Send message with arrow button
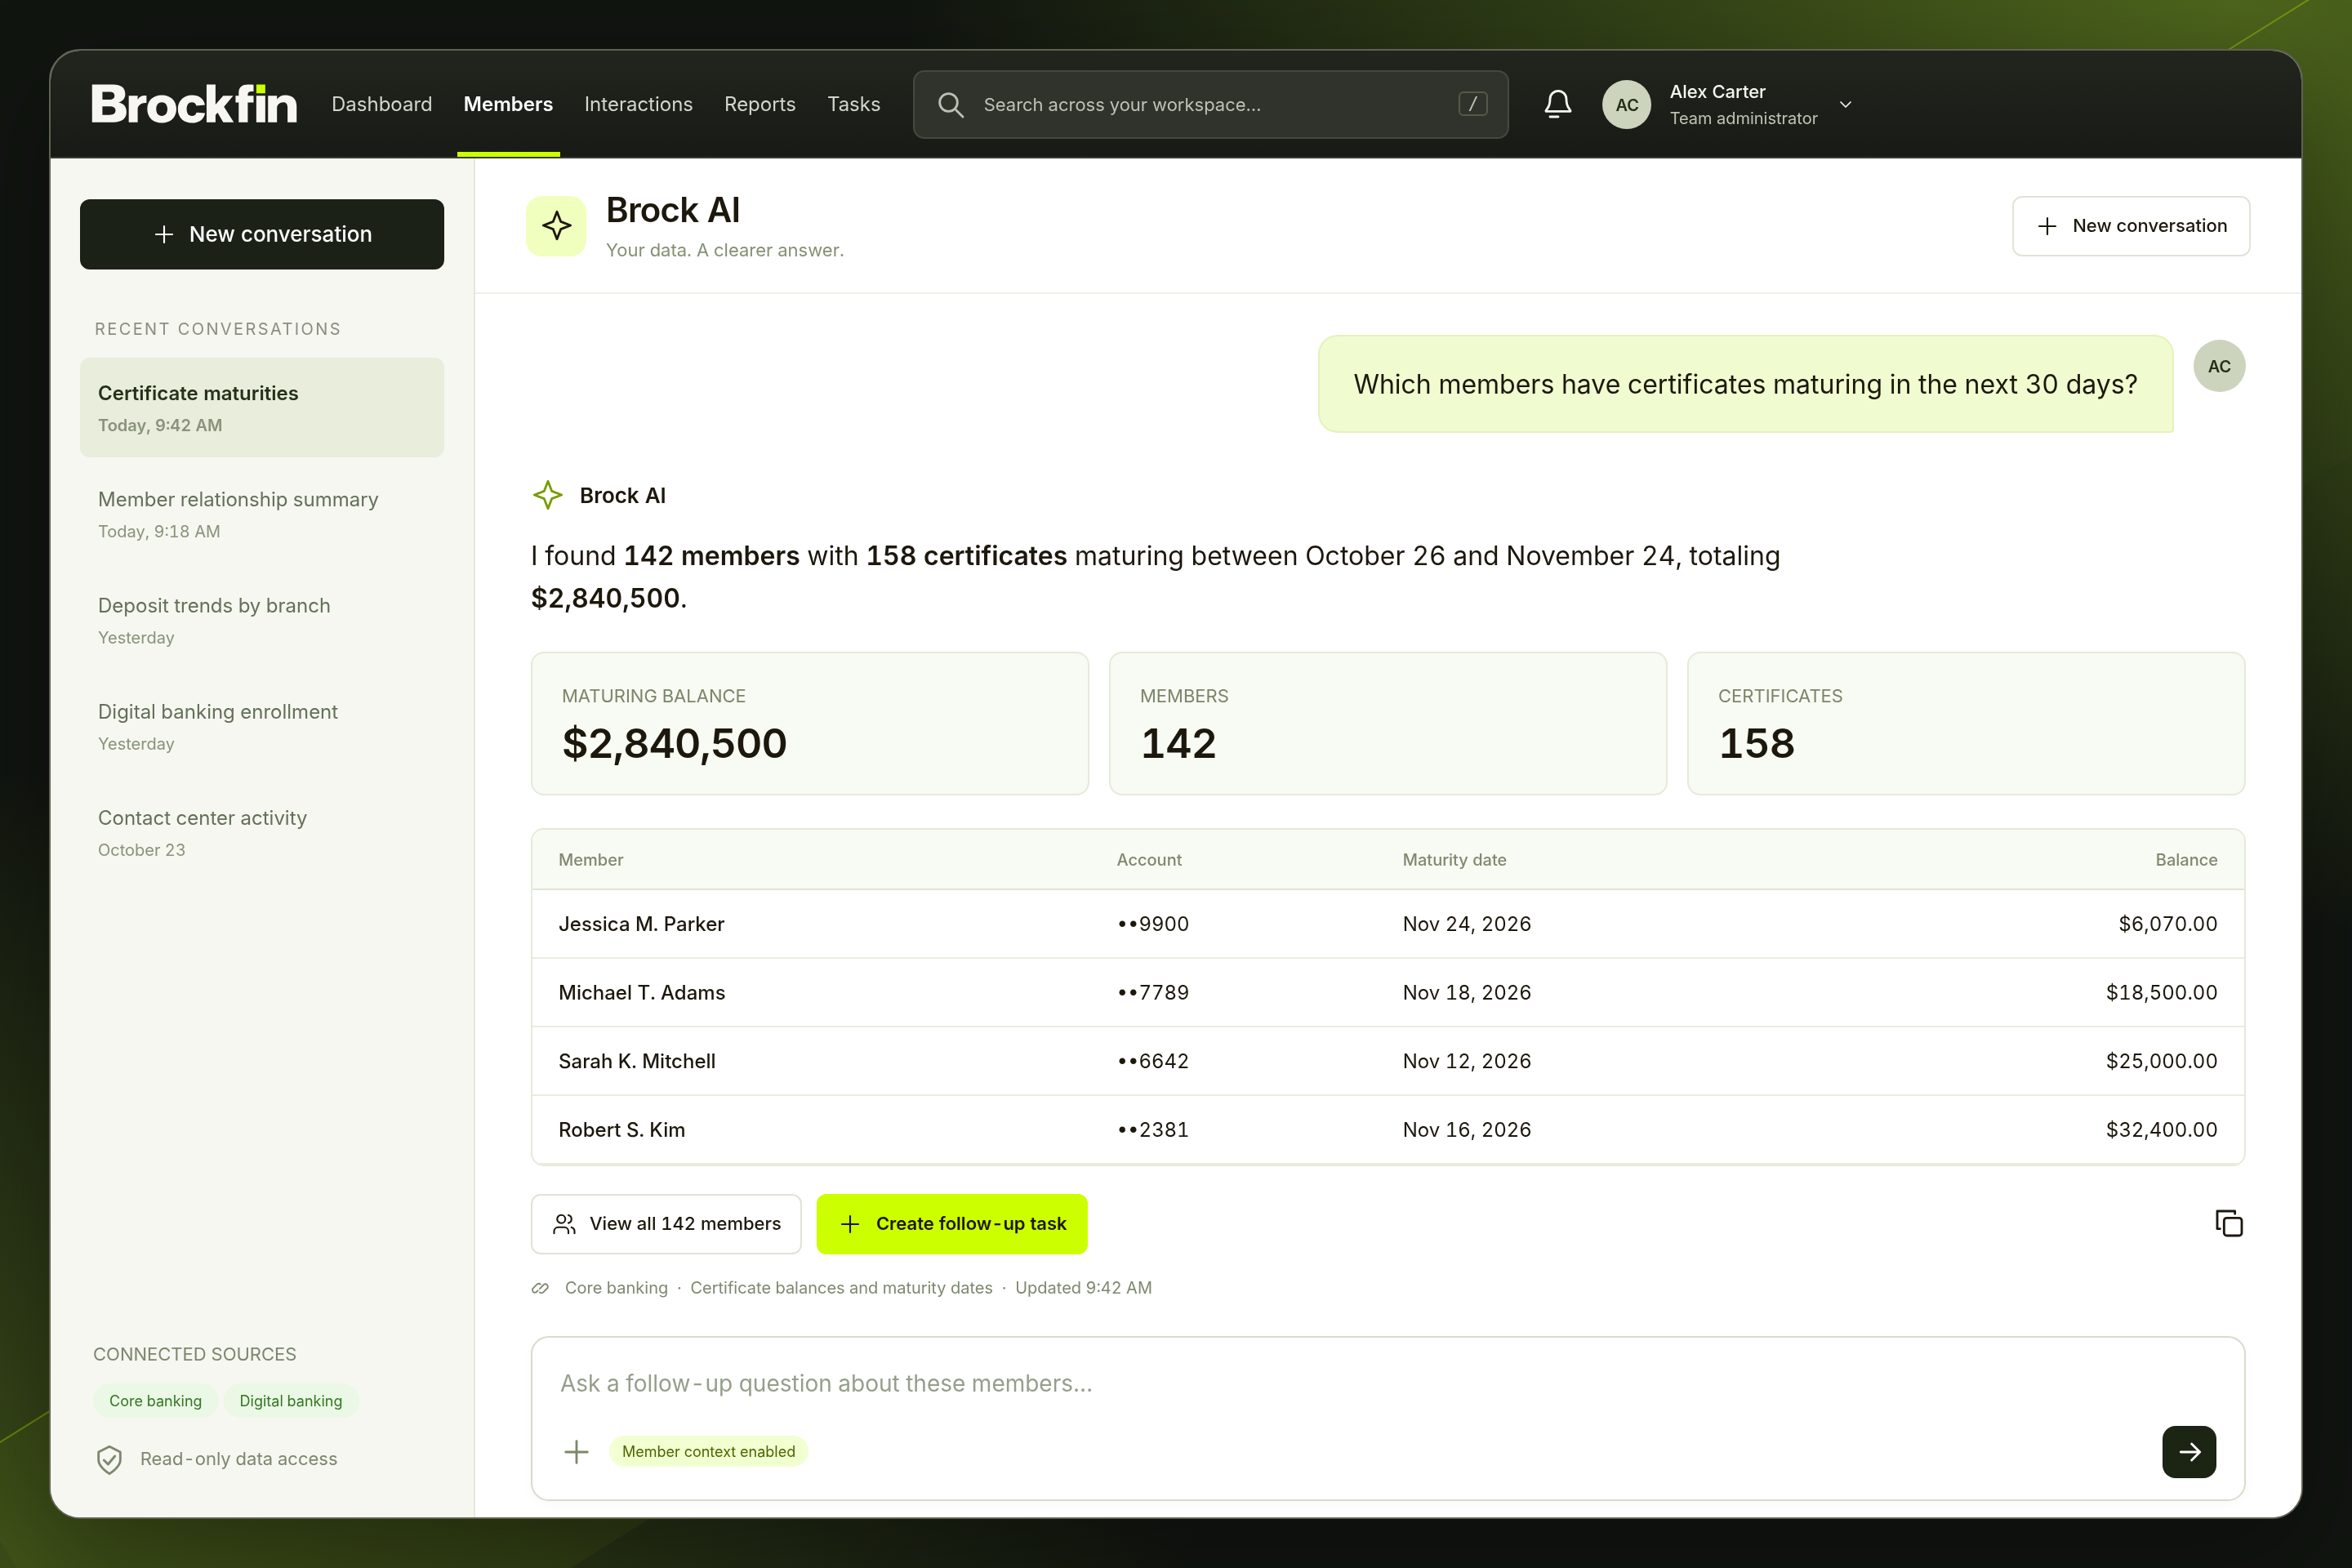2352x1568 pixels. click(2188, 1451)
